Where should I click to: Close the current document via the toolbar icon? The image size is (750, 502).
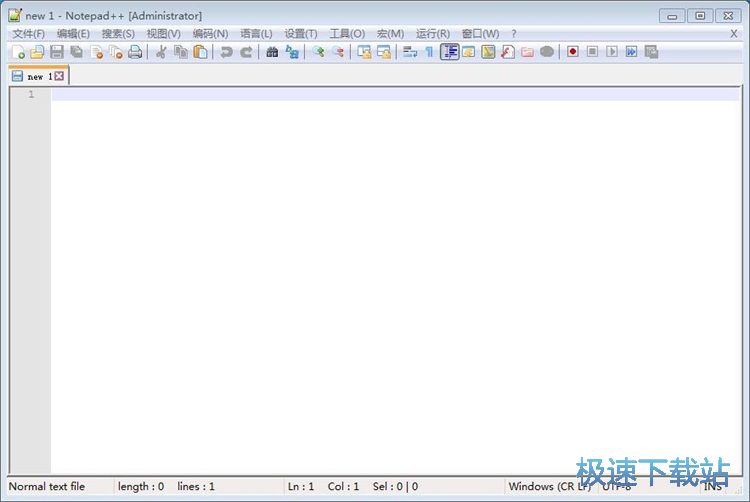point(96,52)
